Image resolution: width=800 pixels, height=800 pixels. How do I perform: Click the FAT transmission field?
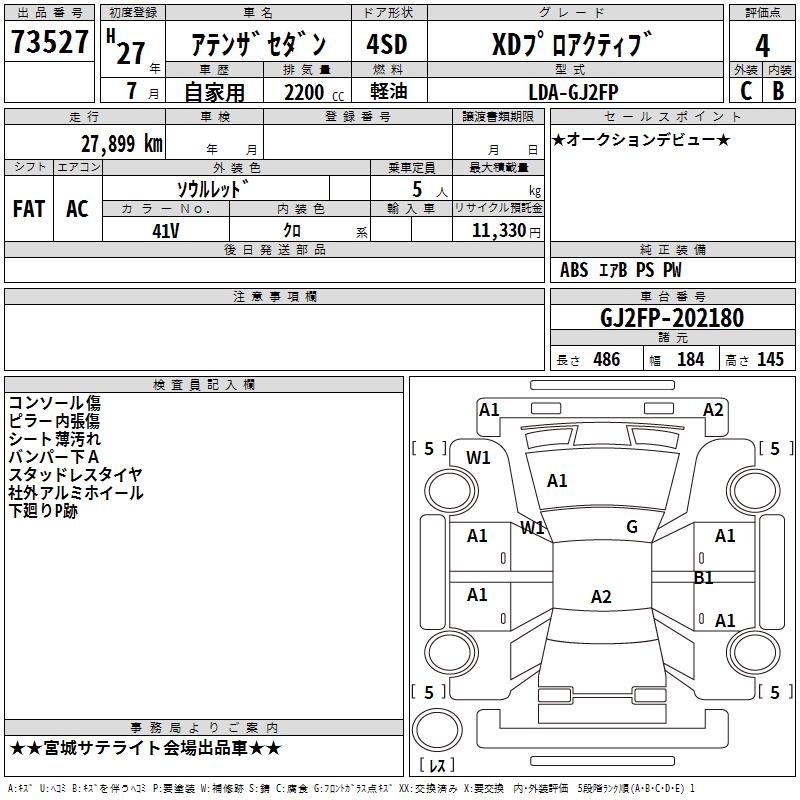29,209
